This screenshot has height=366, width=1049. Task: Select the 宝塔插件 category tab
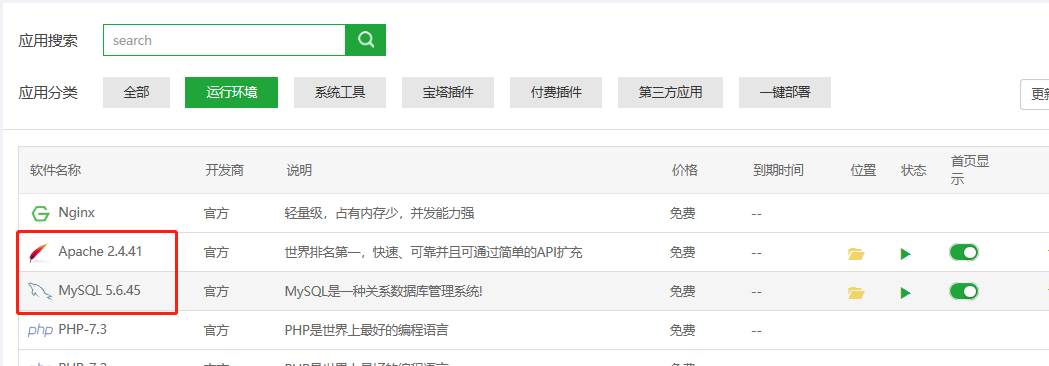[448, 92]
